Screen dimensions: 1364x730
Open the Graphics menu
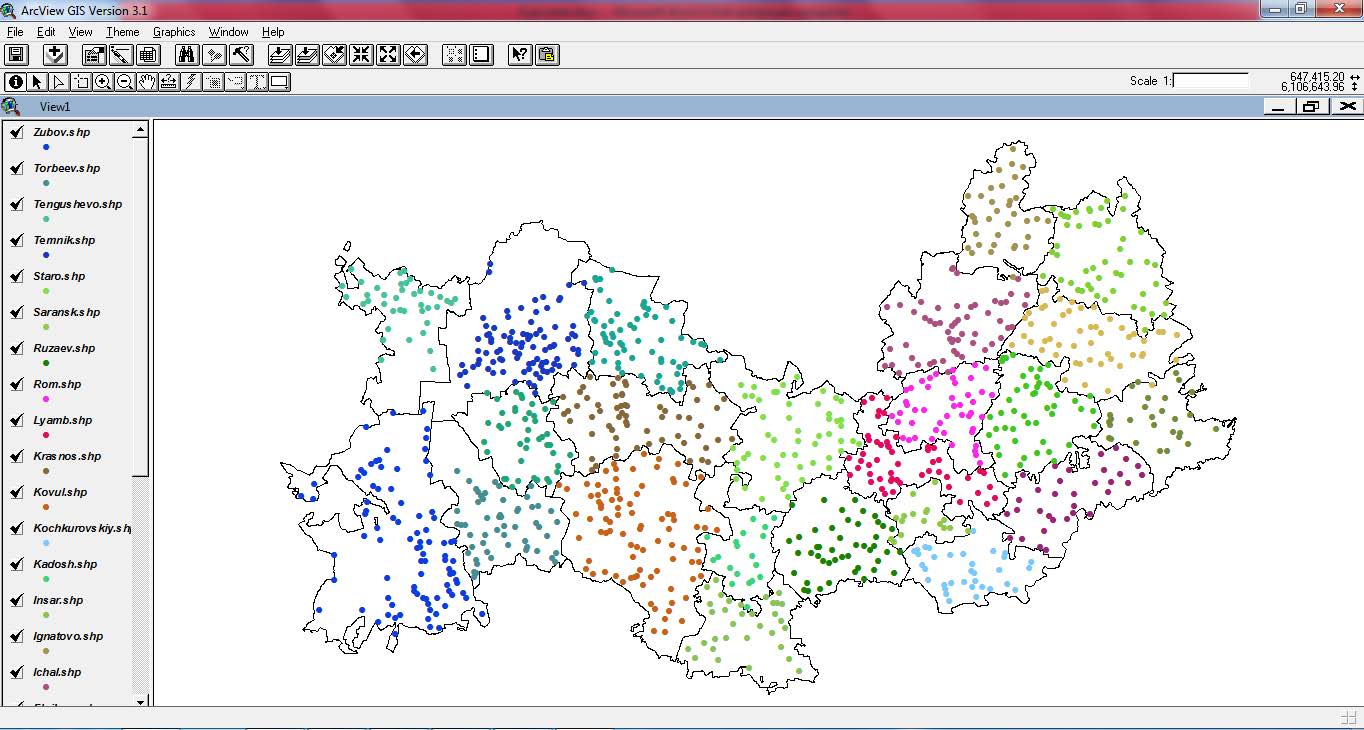[x=174, y=32]
